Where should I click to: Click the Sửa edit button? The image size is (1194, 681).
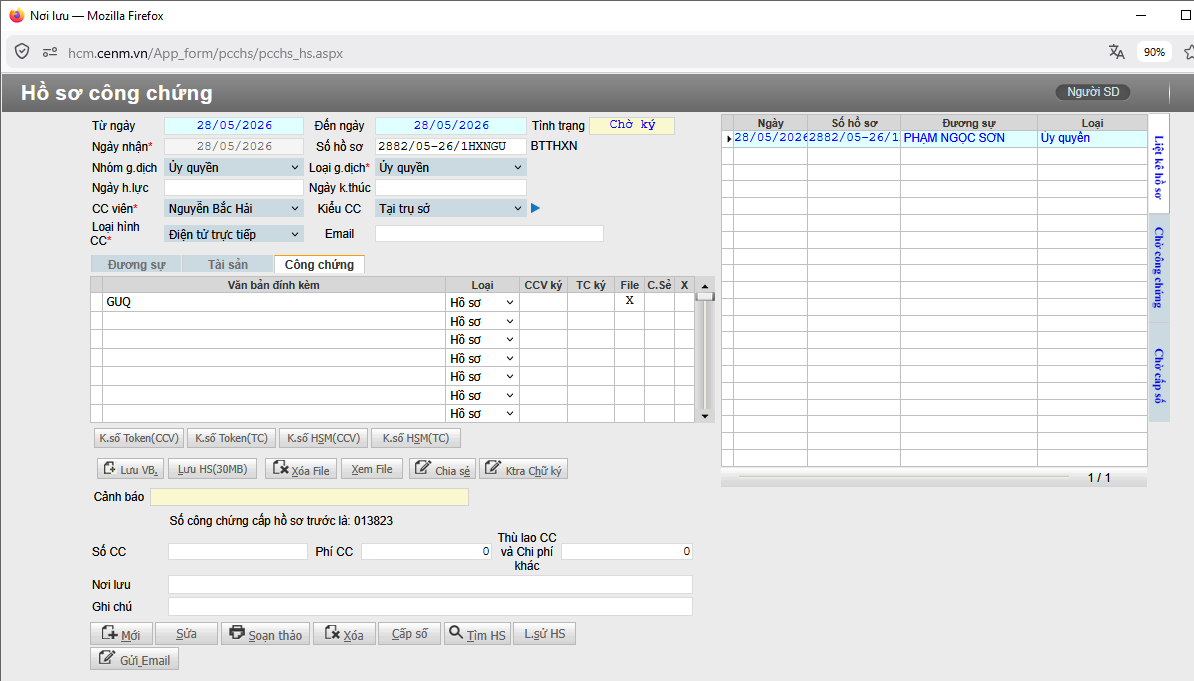[187, 634]
